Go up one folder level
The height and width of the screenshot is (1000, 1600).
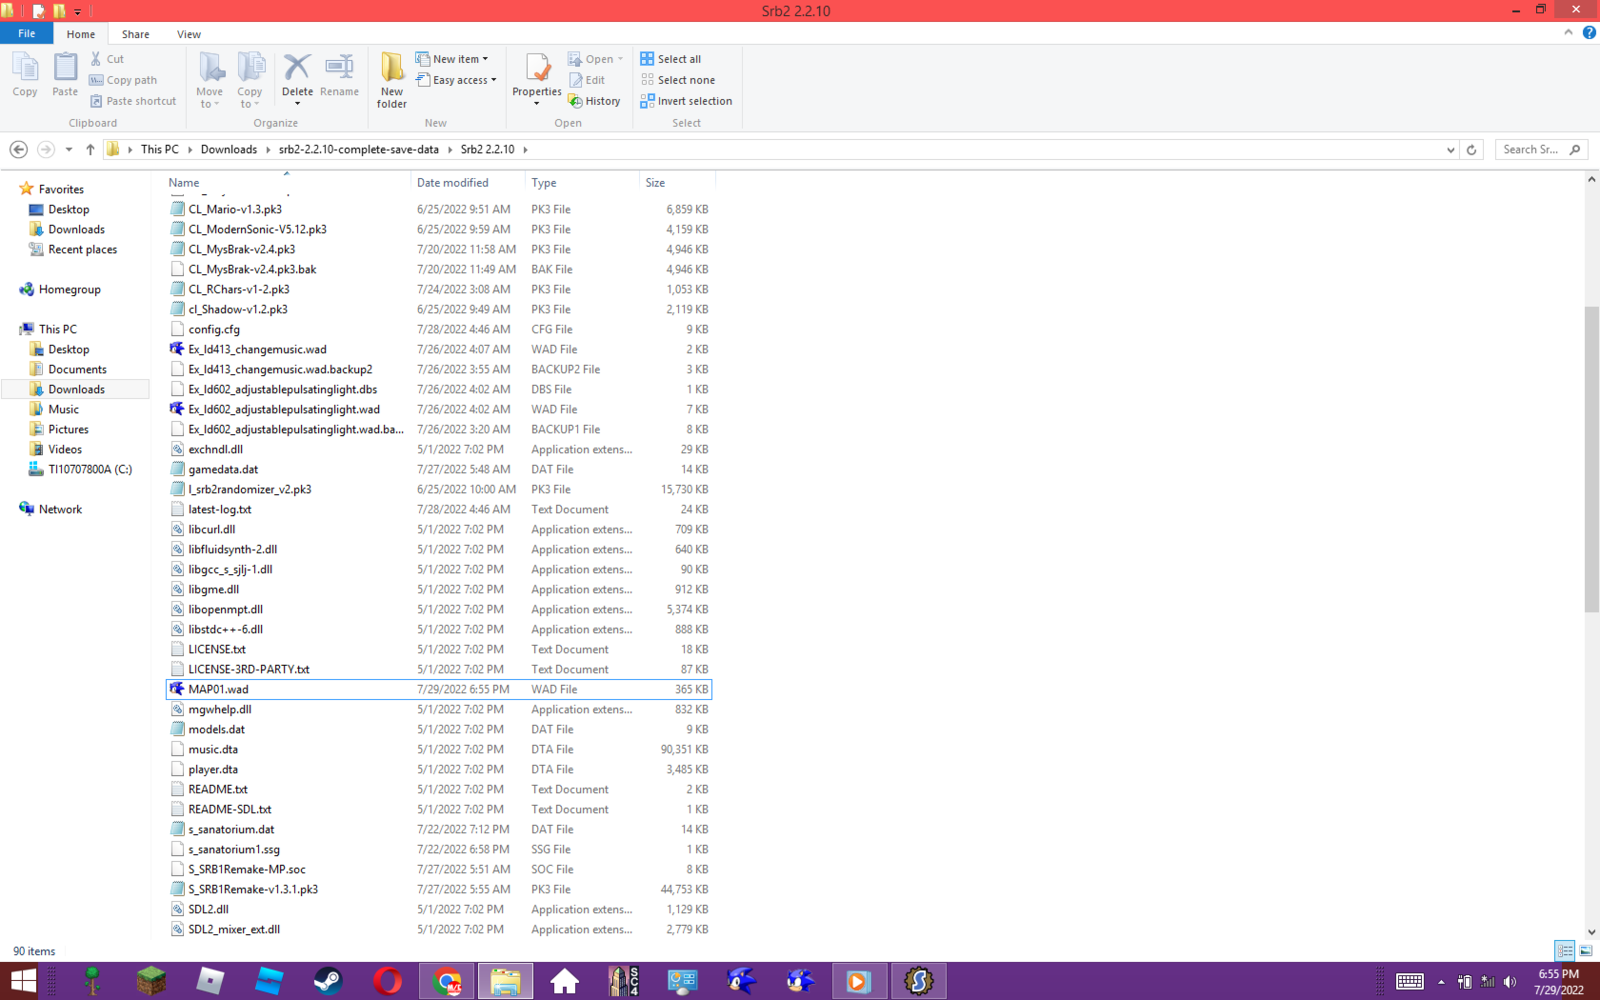(90, 149)
